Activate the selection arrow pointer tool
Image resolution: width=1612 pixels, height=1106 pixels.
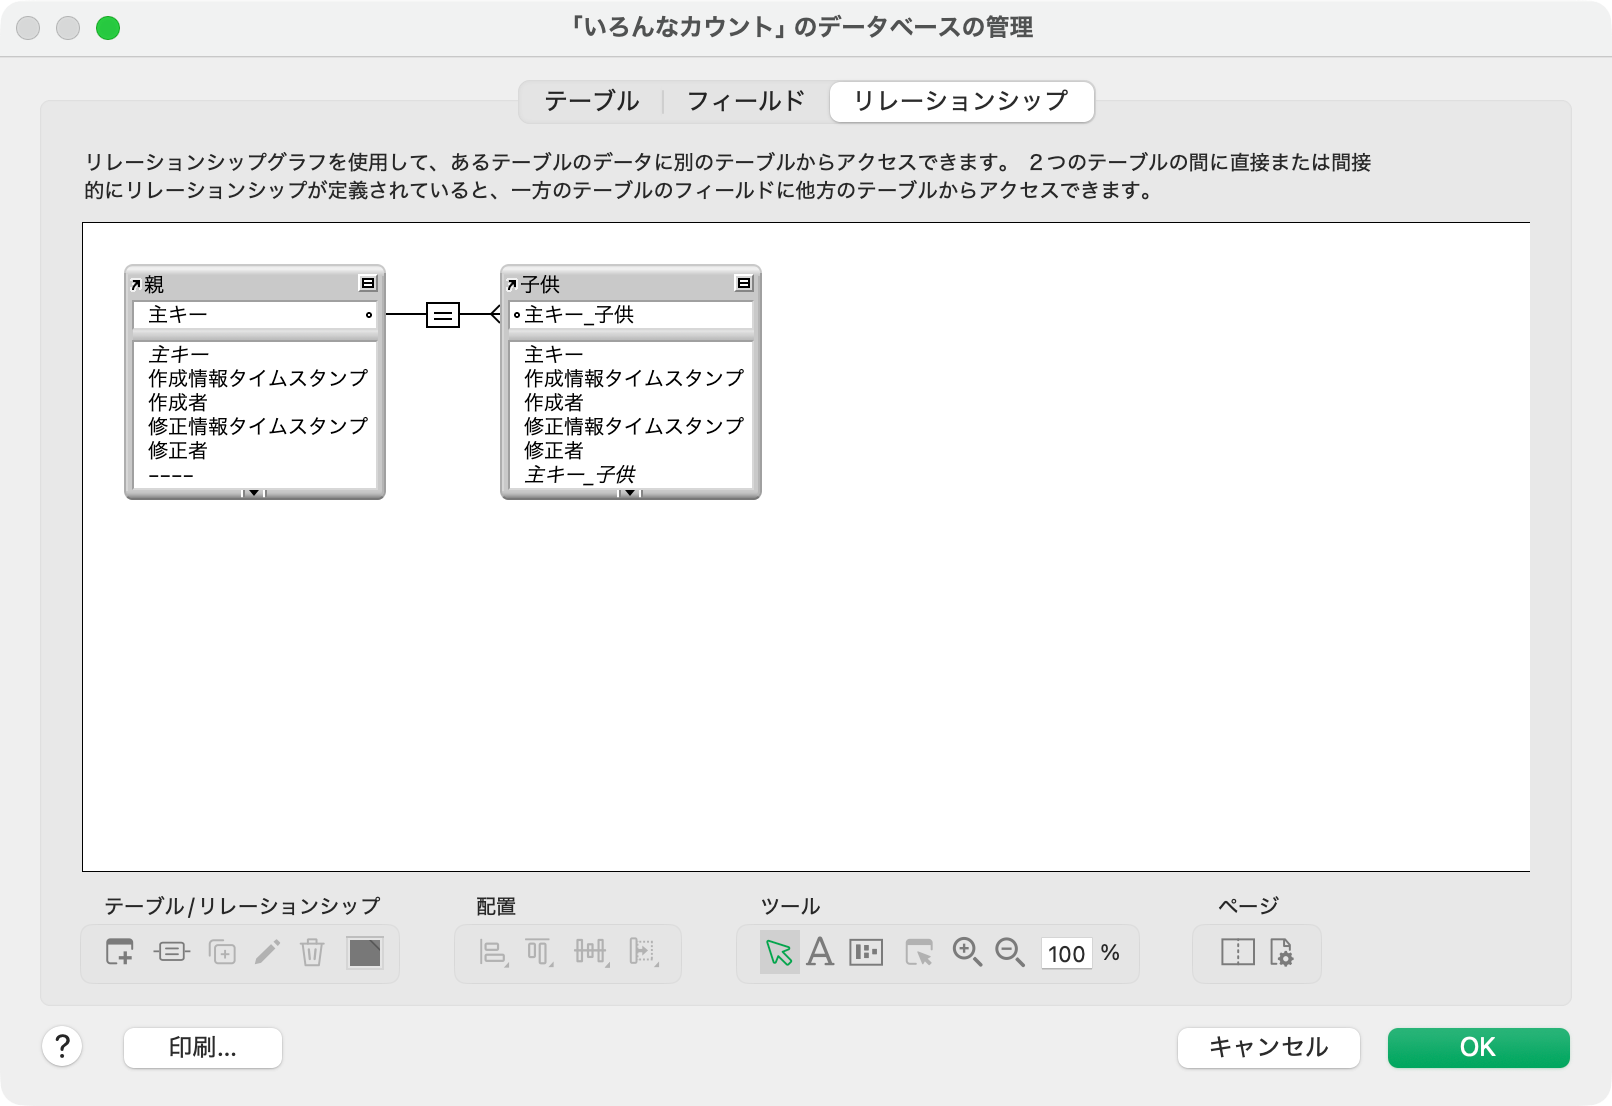[778, 952]
